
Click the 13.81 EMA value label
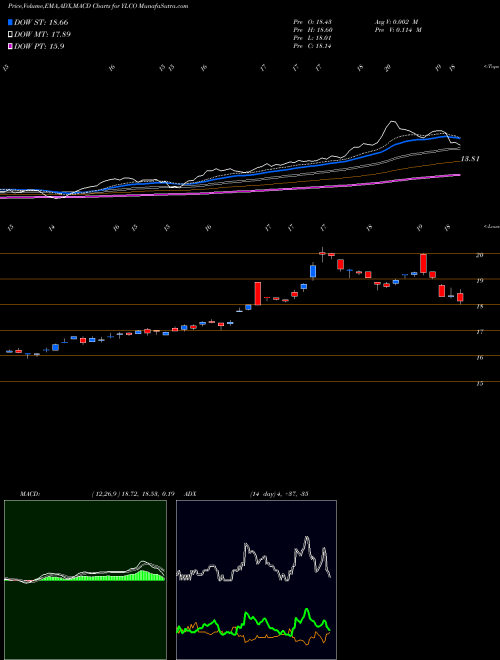[470, 159]
